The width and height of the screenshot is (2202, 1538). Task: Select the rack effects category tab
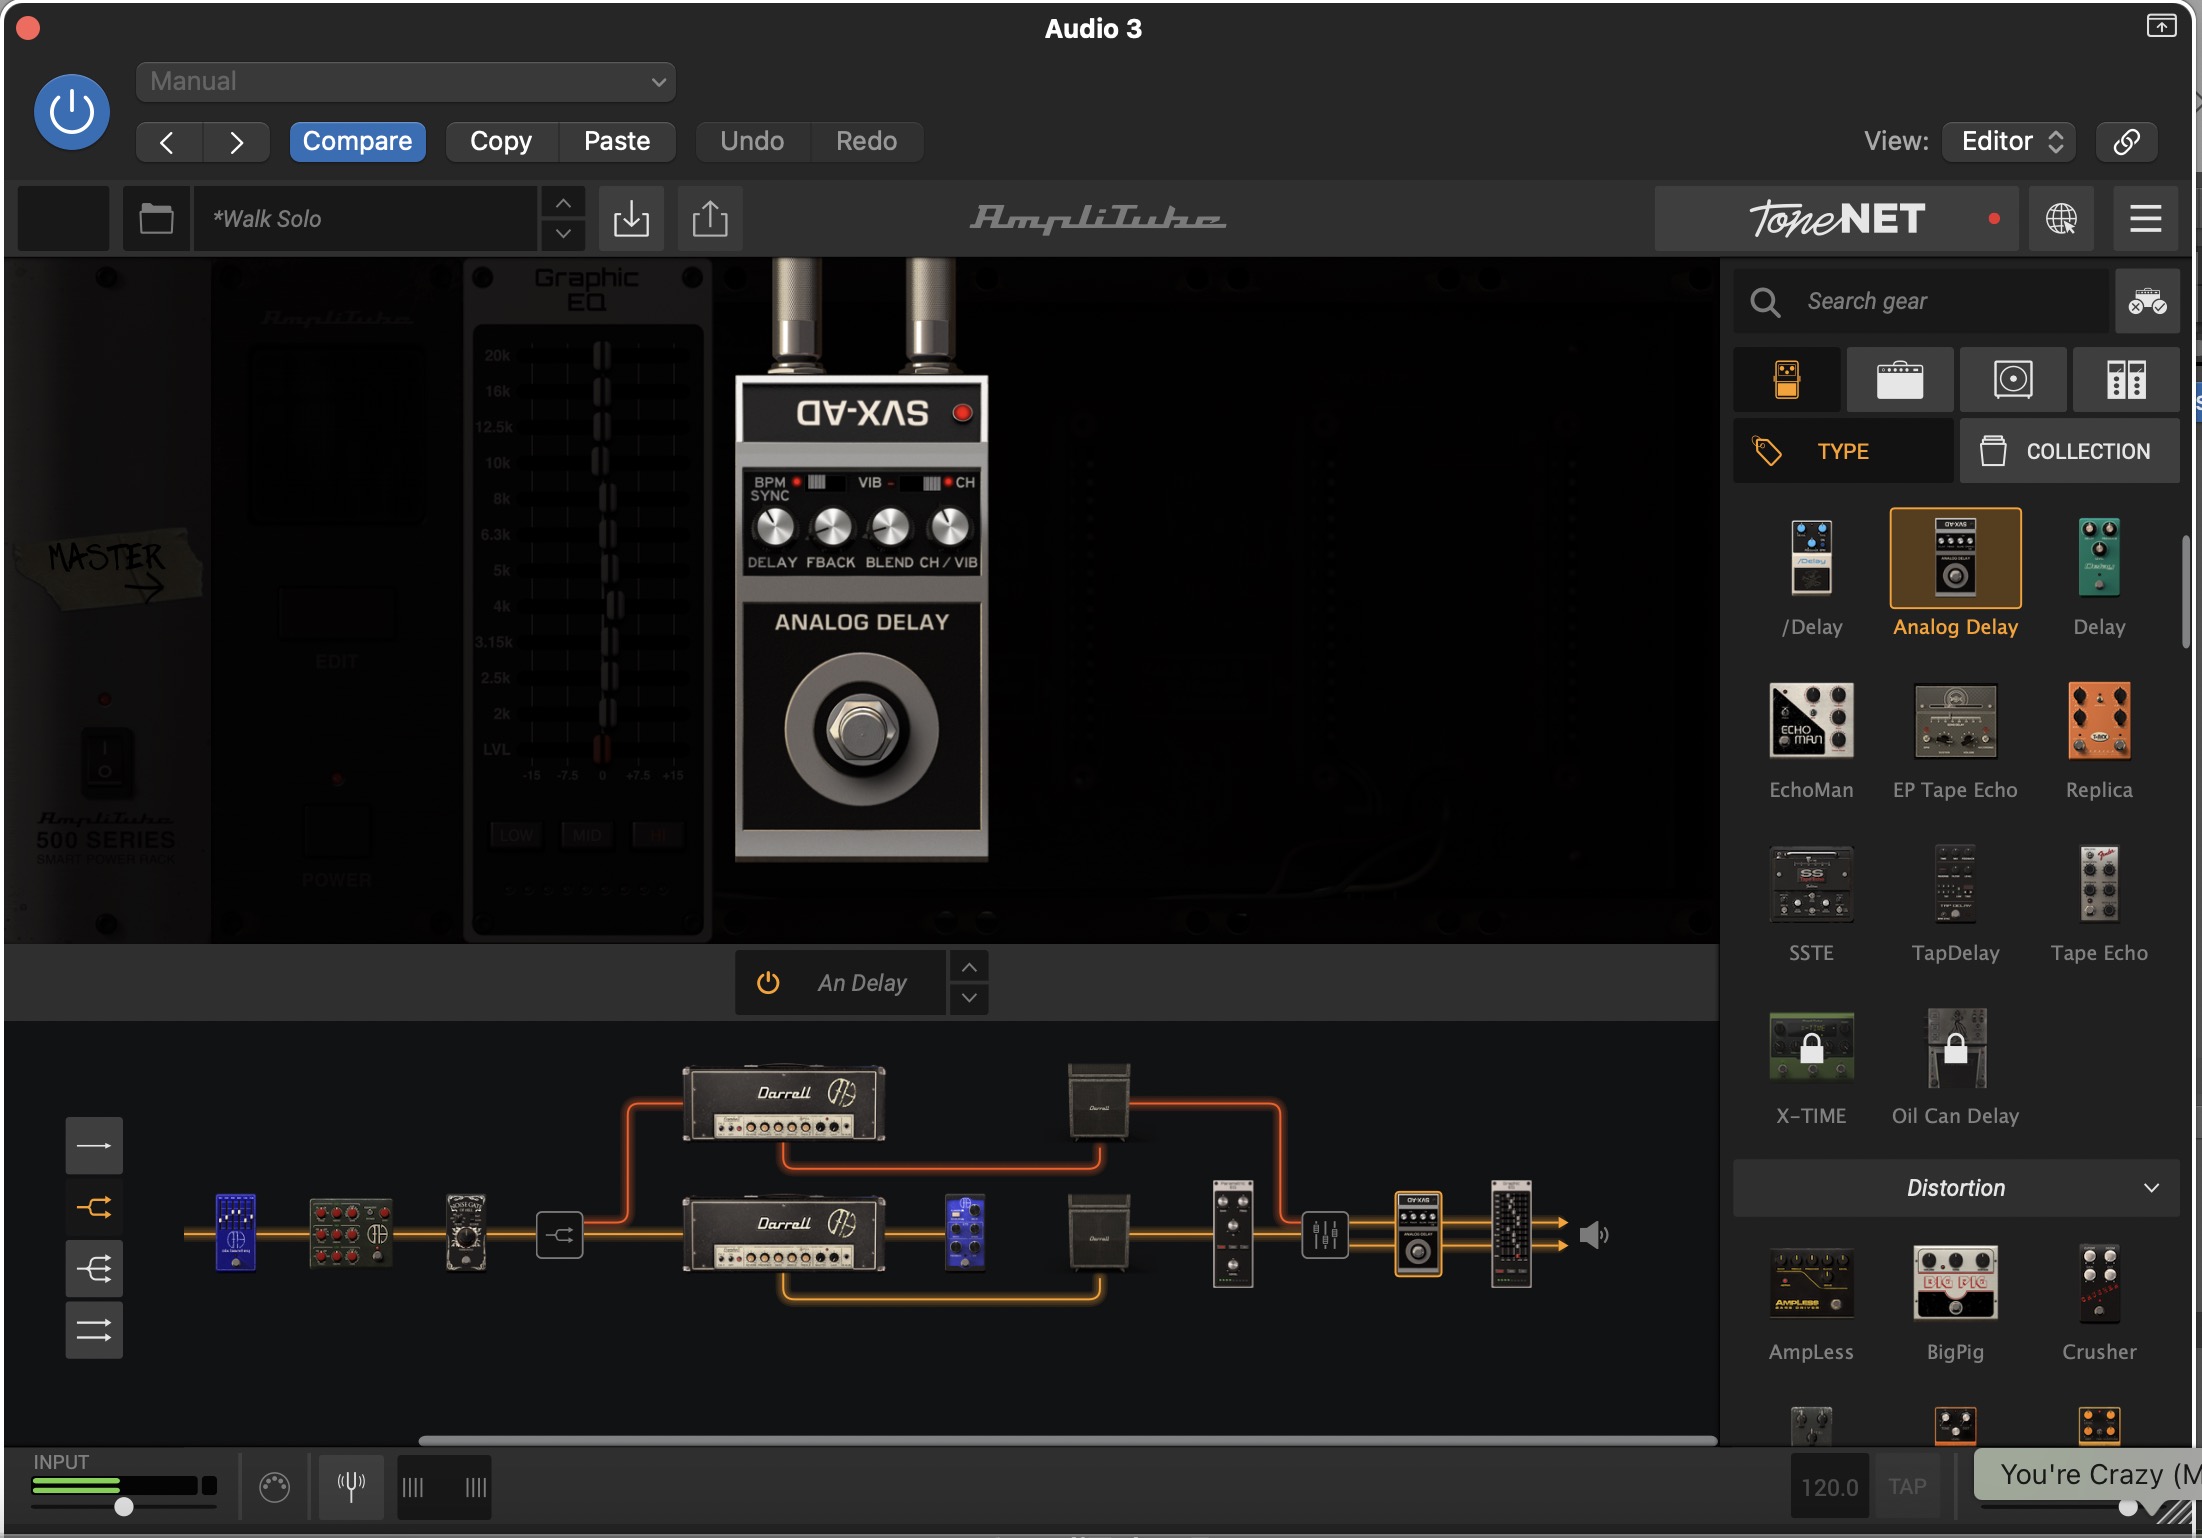click(x=2126, y=380)
